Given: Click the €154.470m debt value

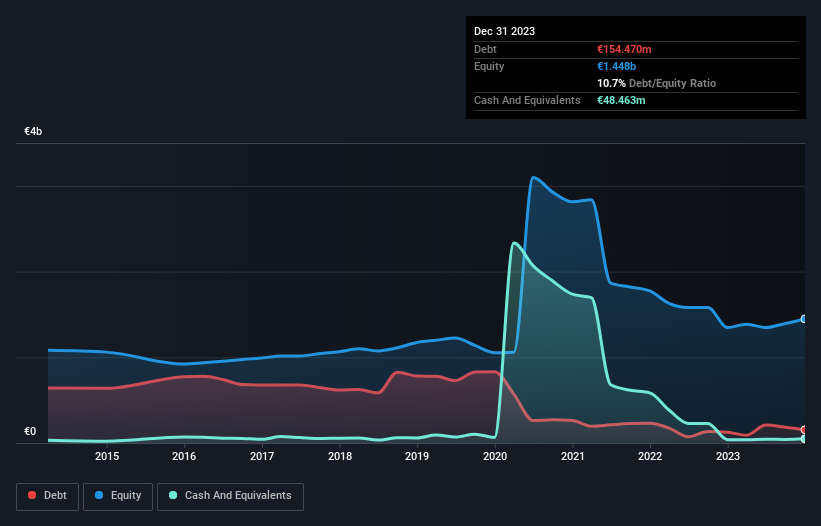Looking at the screenshot, I should [624, 49].
